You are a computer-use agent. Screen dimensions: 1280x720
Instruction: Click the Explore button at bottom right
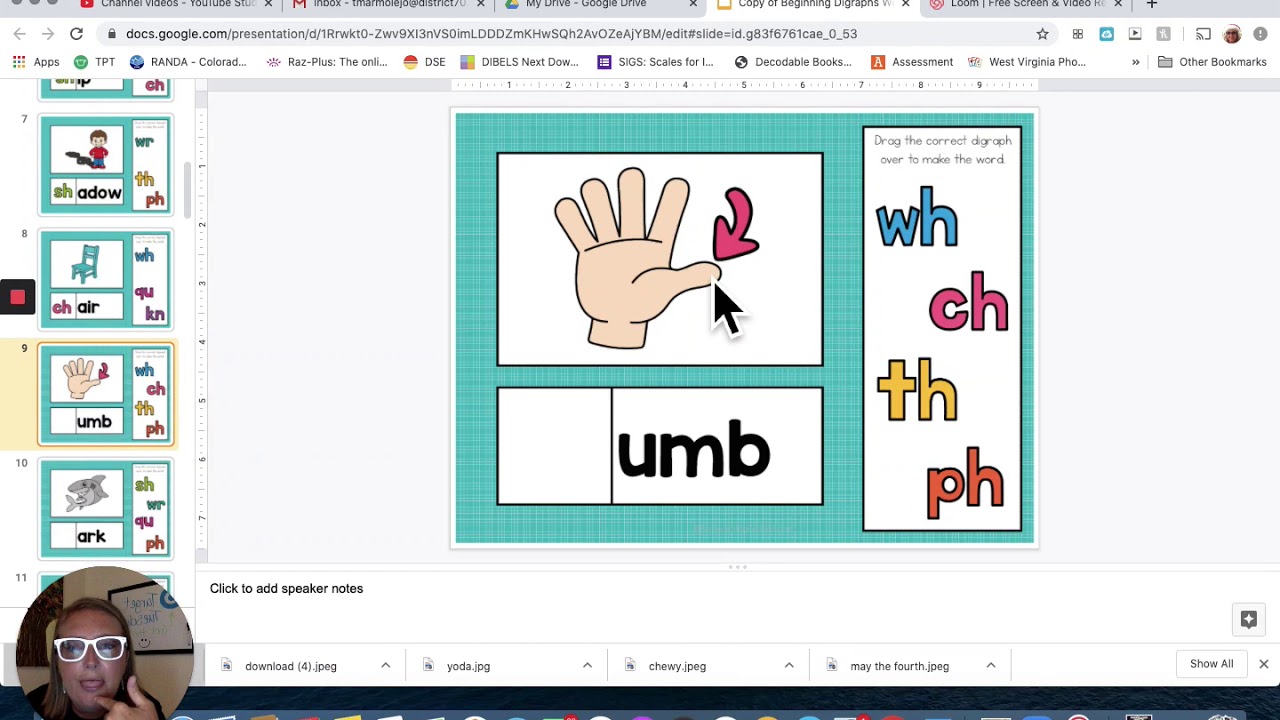coord(1249,619)
